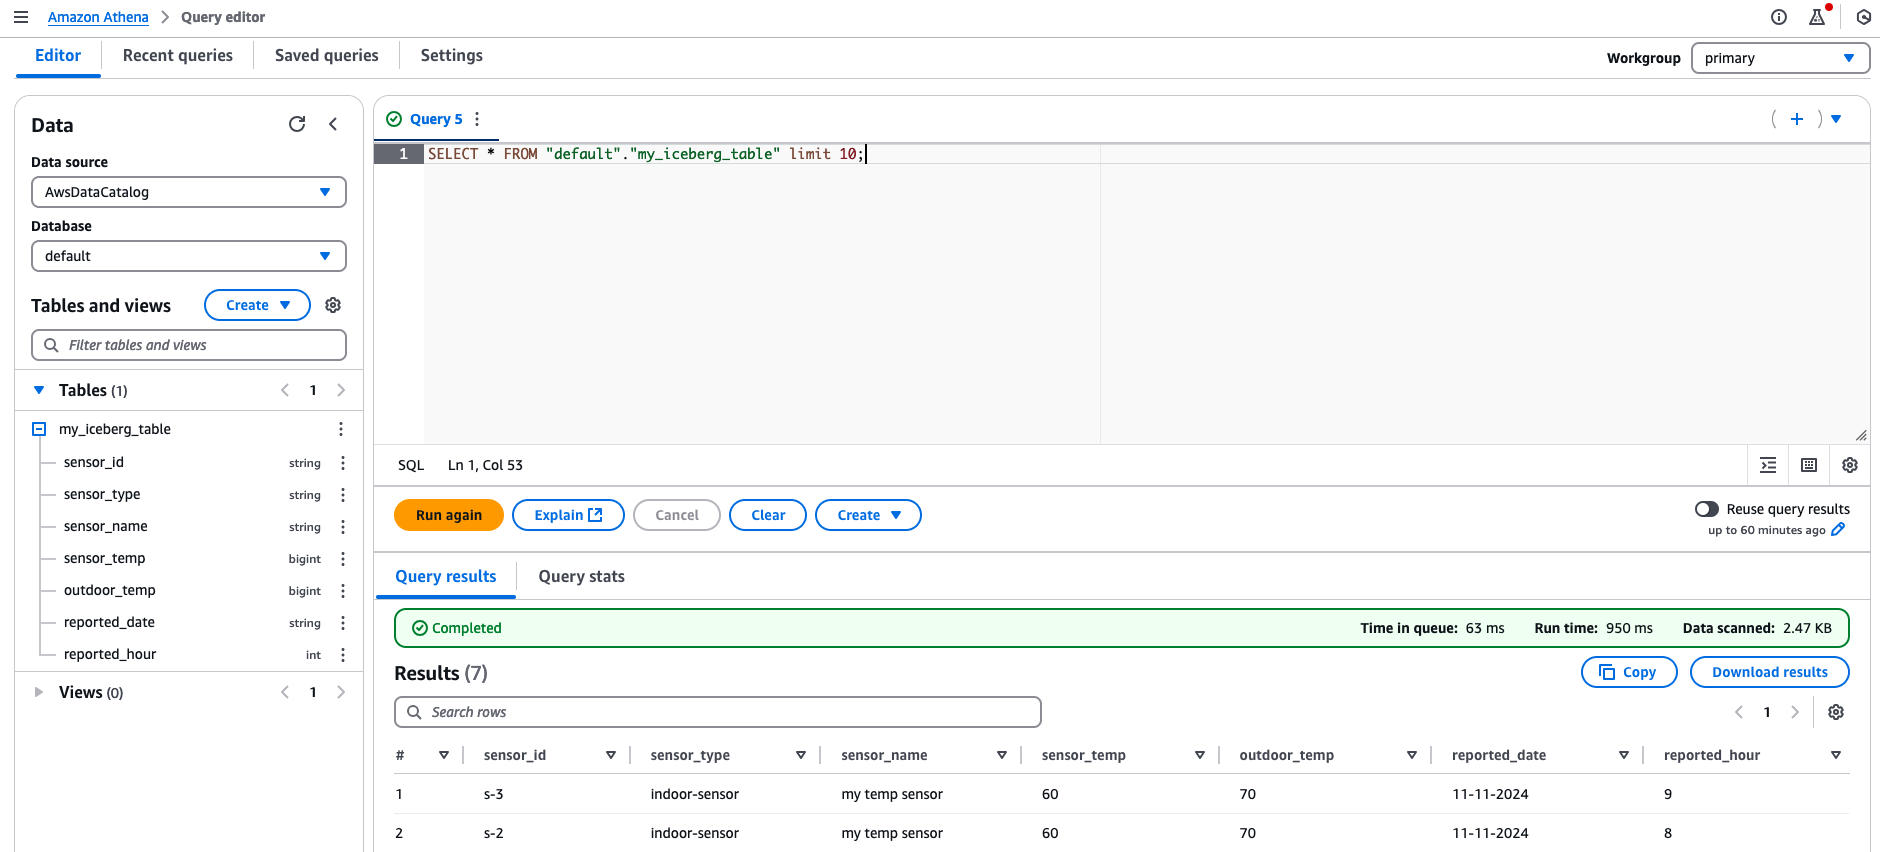Viewport: 1880px width, 852px height.
Task: Open the notifications flask icon
Action: point(1818,17)
